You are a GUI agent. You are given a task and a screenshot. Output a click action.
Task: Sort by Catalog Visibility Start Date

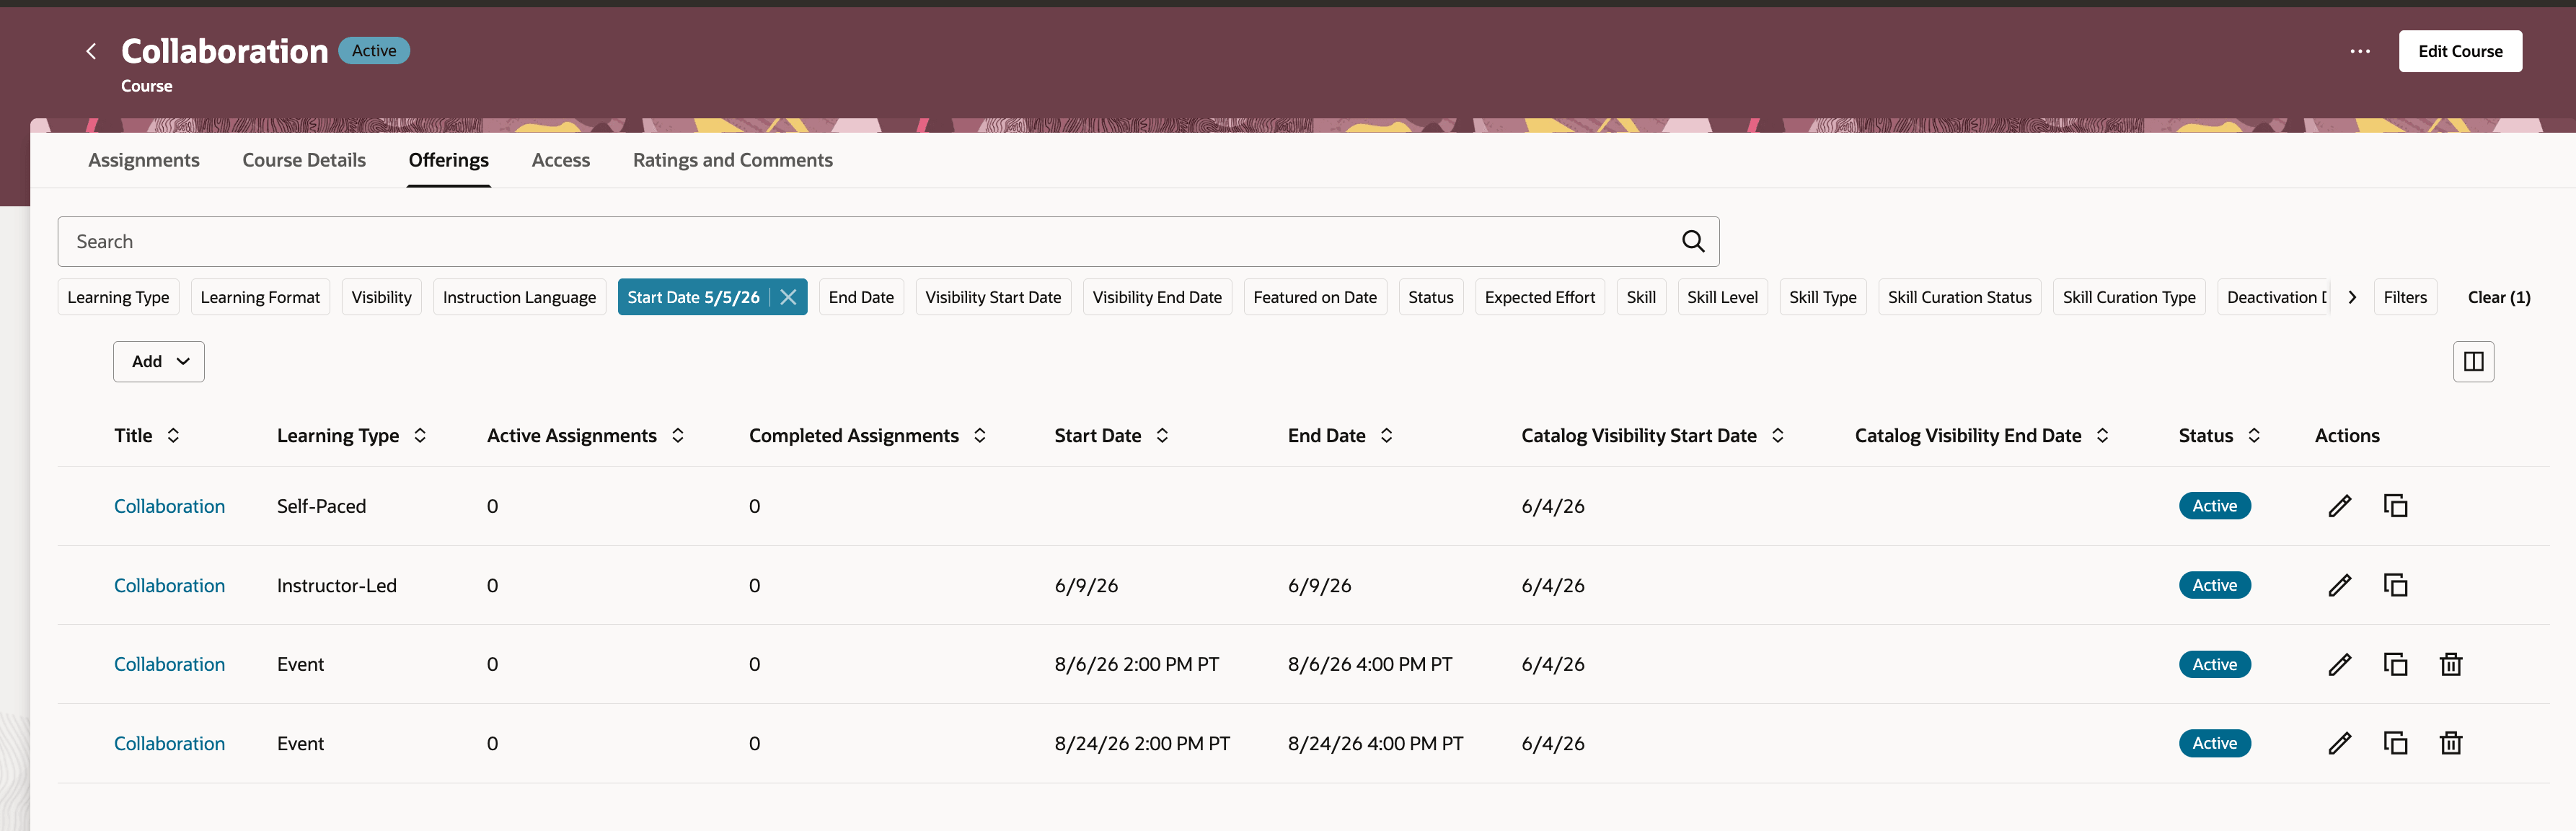(x=1777, y=435)
